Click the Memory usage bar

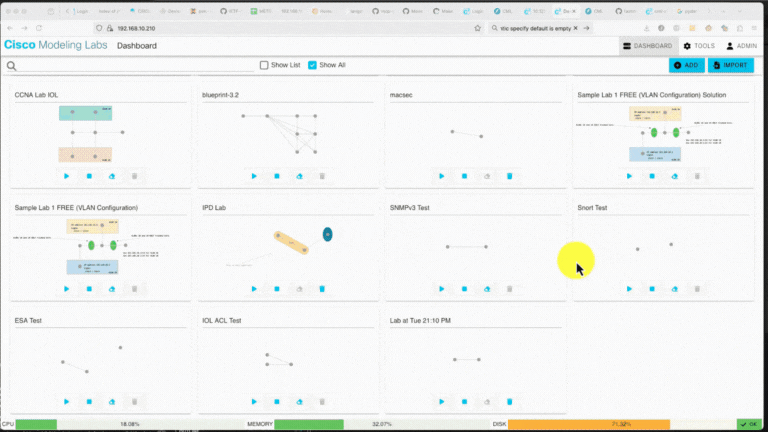(310, 424)
